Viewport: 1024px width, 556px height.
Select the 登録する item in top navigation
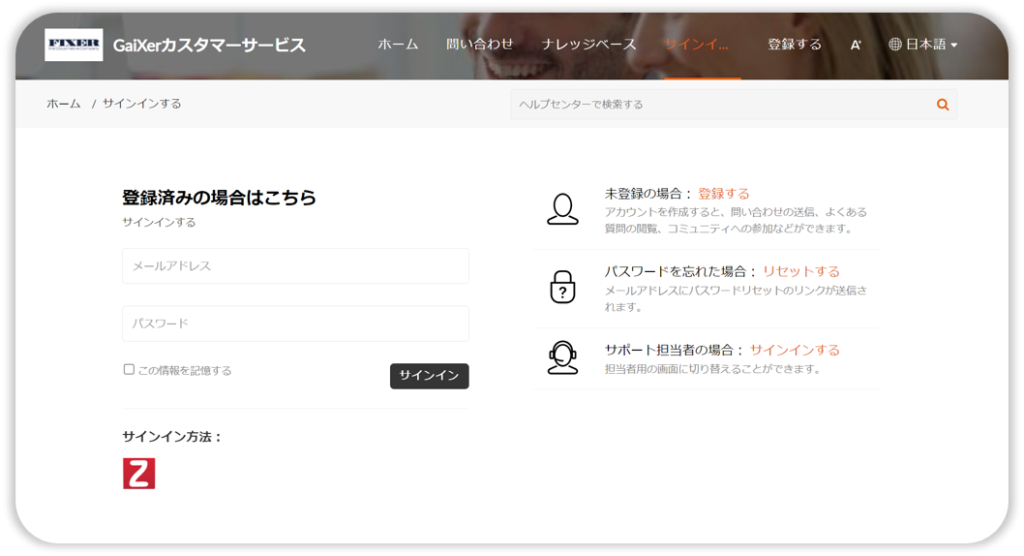click(794, 45)
